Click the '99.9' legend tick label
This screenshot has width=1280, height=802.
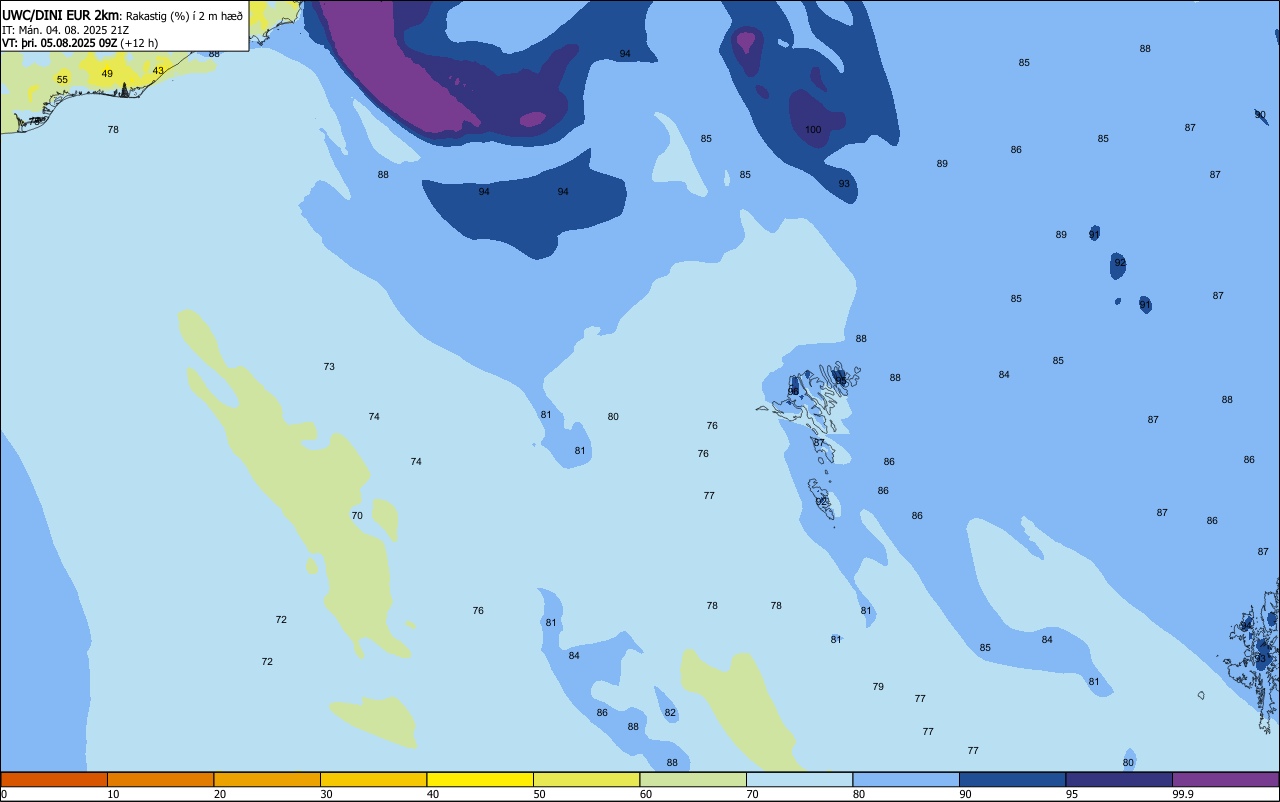(1183, 794)
